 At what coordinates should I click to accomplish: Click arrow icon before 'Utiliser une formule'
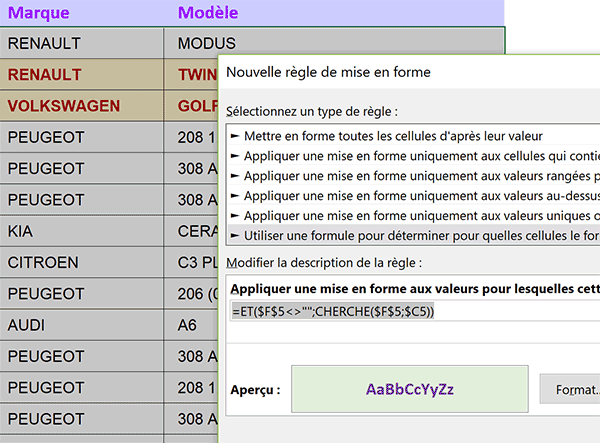pos(235,235)
